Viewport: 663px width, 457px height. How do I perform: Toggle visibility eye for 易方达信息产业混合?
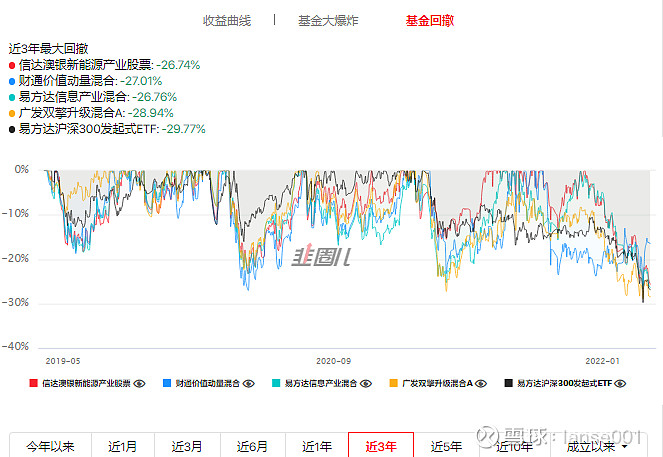[366, 383]
